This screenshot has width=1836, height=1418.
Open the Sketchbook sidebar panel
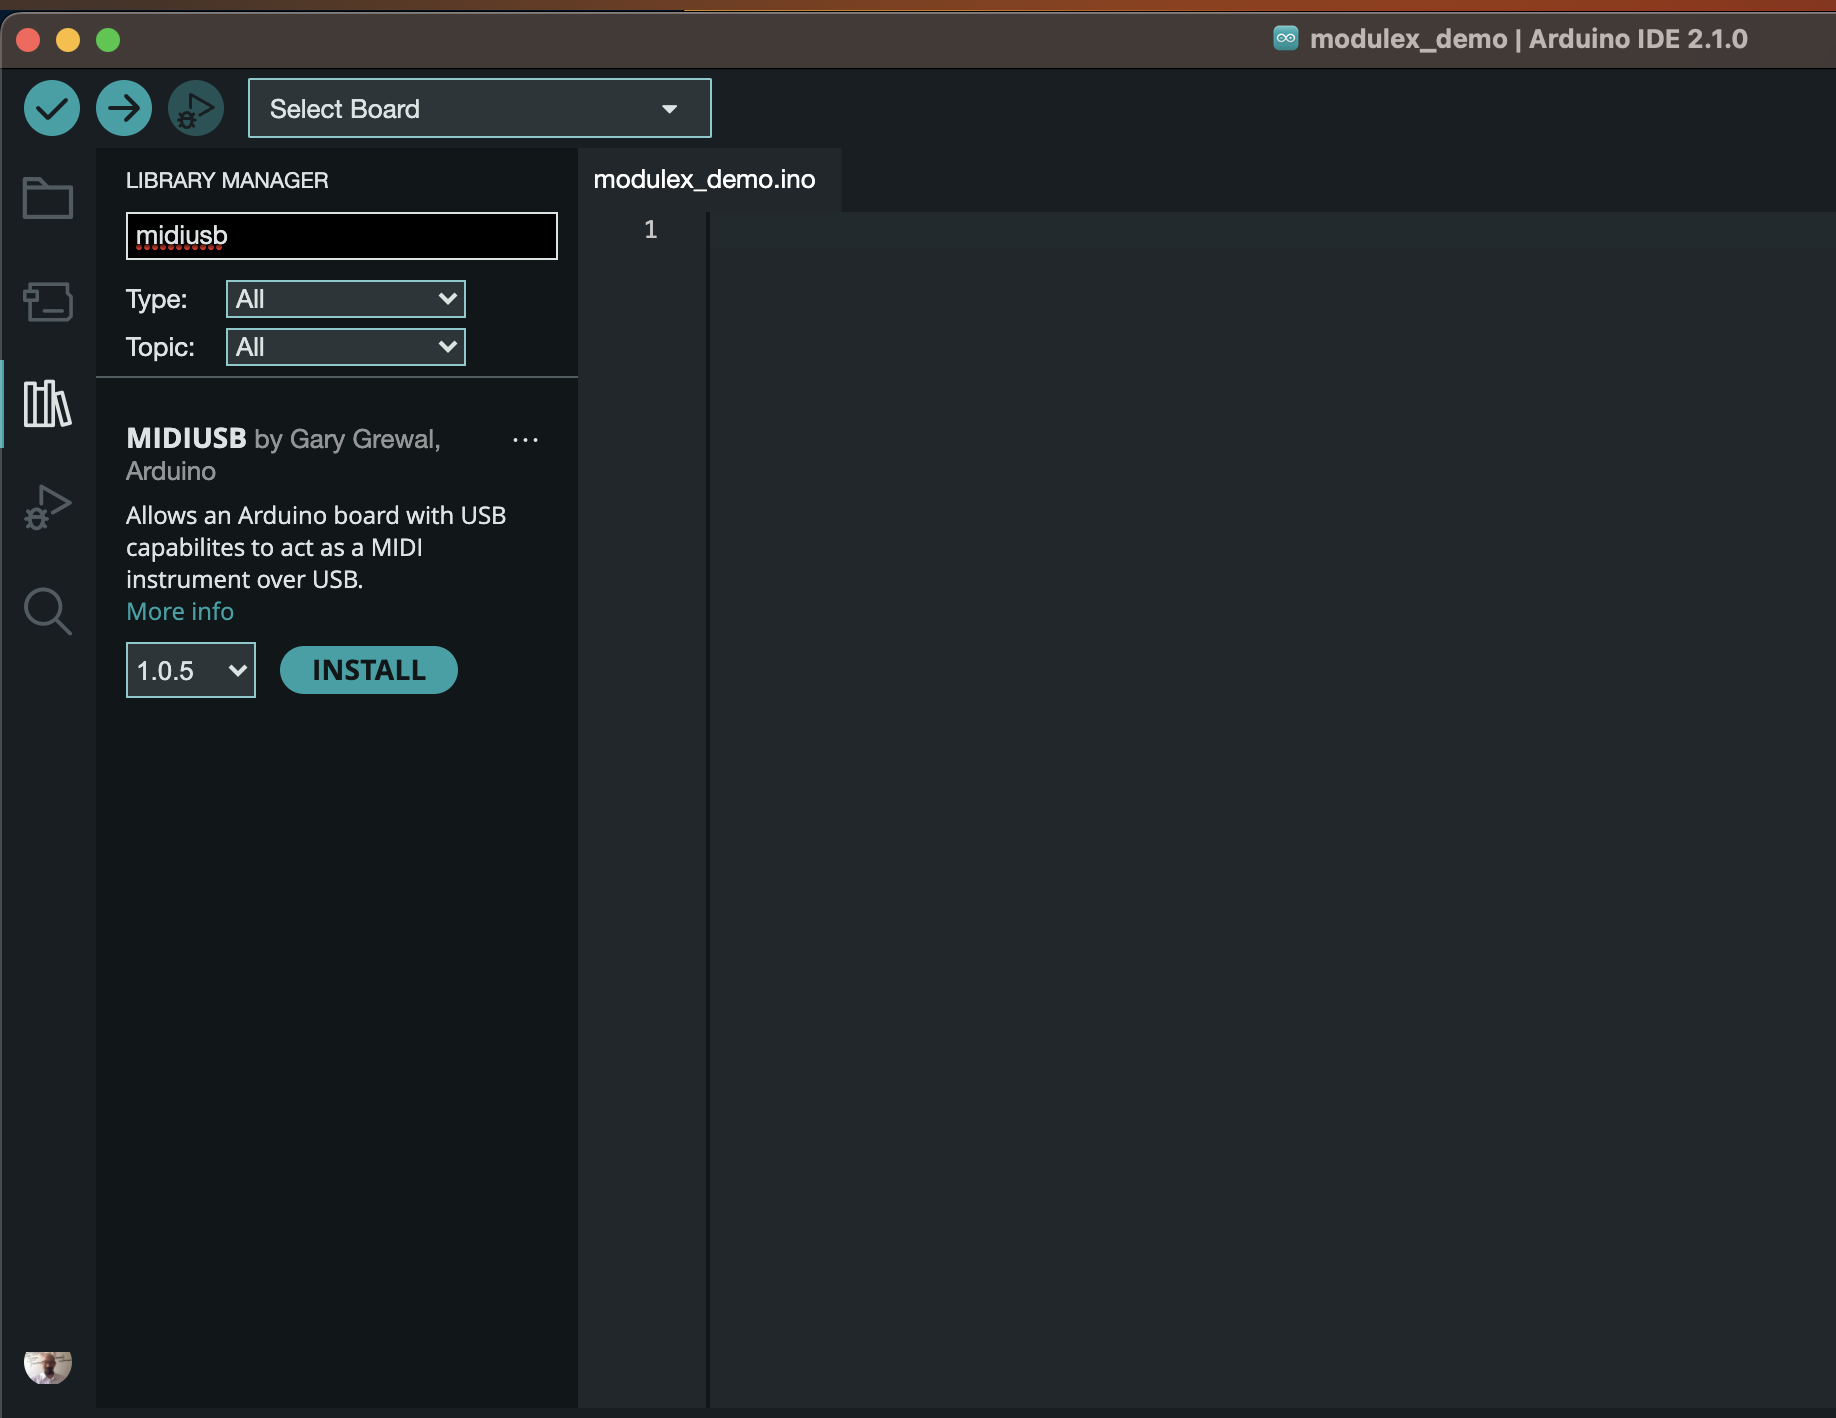click(x=47, y=198)
